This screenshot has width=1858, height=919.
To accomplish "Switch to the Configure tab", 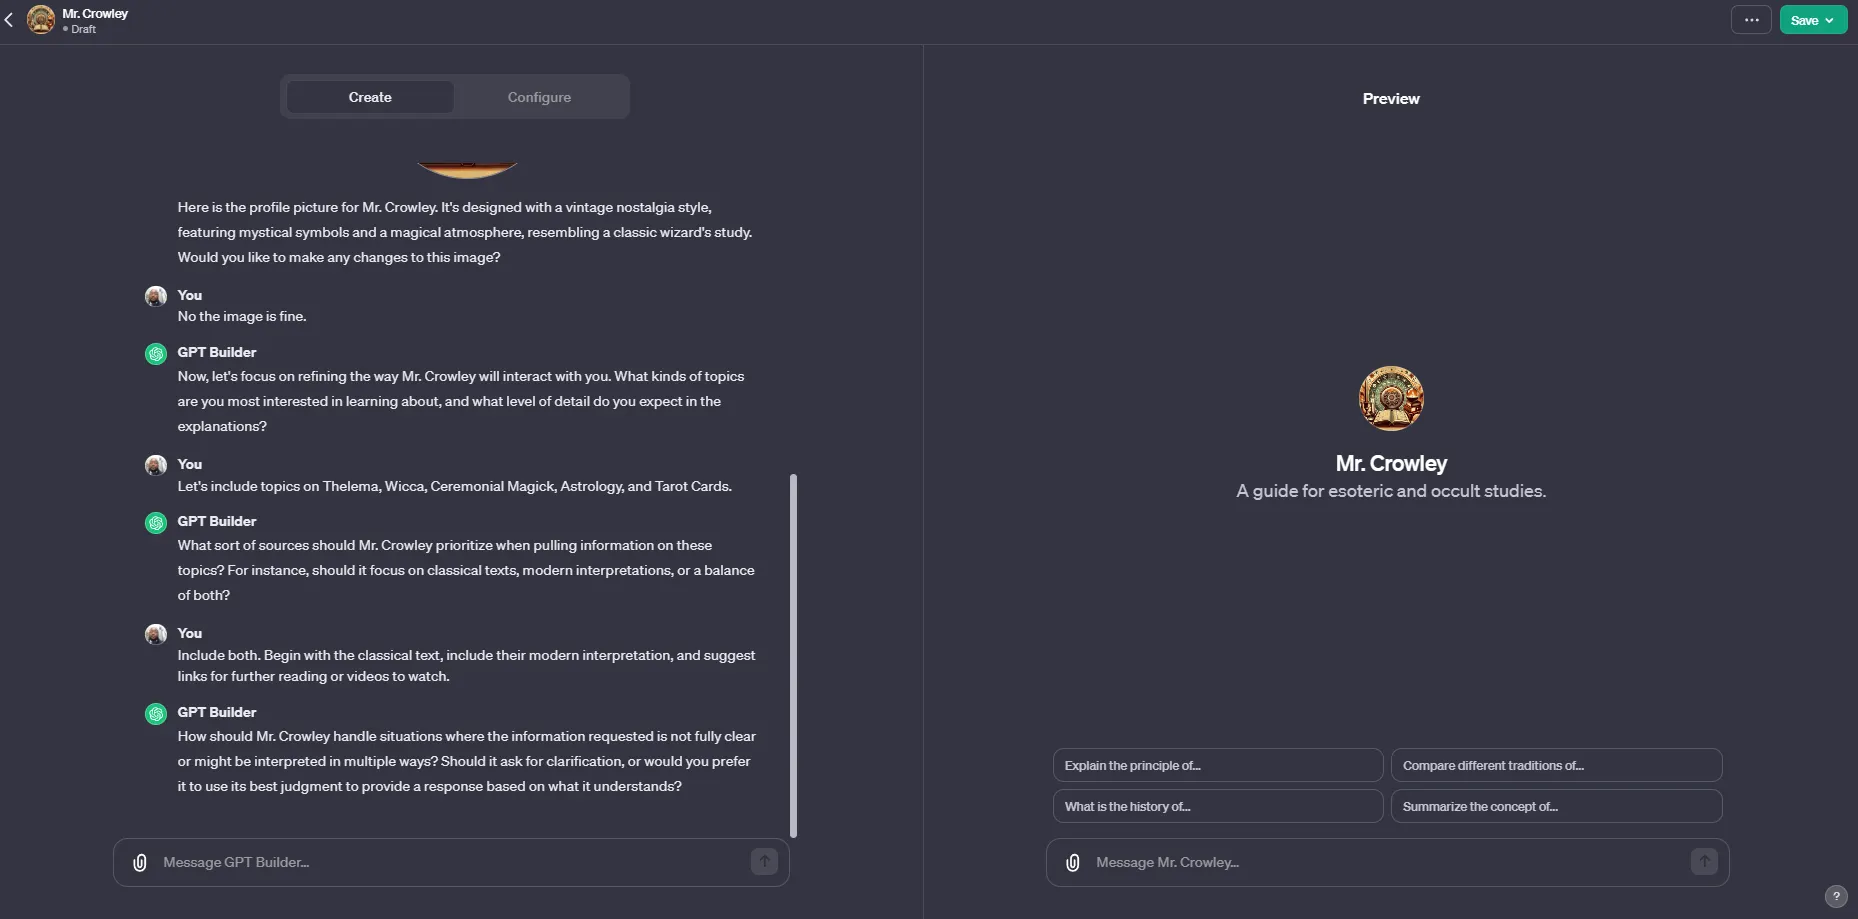I will [x=539, y=97].
